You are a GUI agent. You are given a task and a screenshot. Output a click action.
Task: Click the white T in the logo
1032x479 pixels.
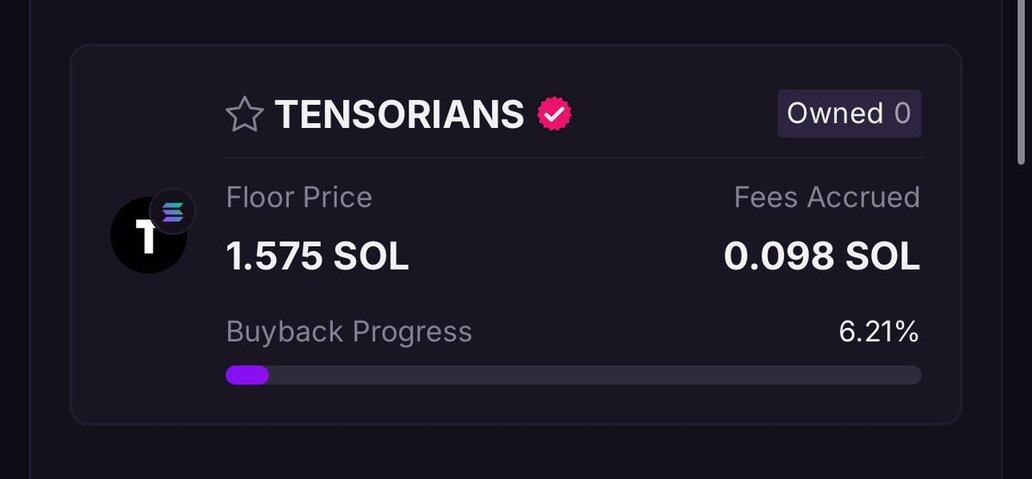click(x=145, y=238)
